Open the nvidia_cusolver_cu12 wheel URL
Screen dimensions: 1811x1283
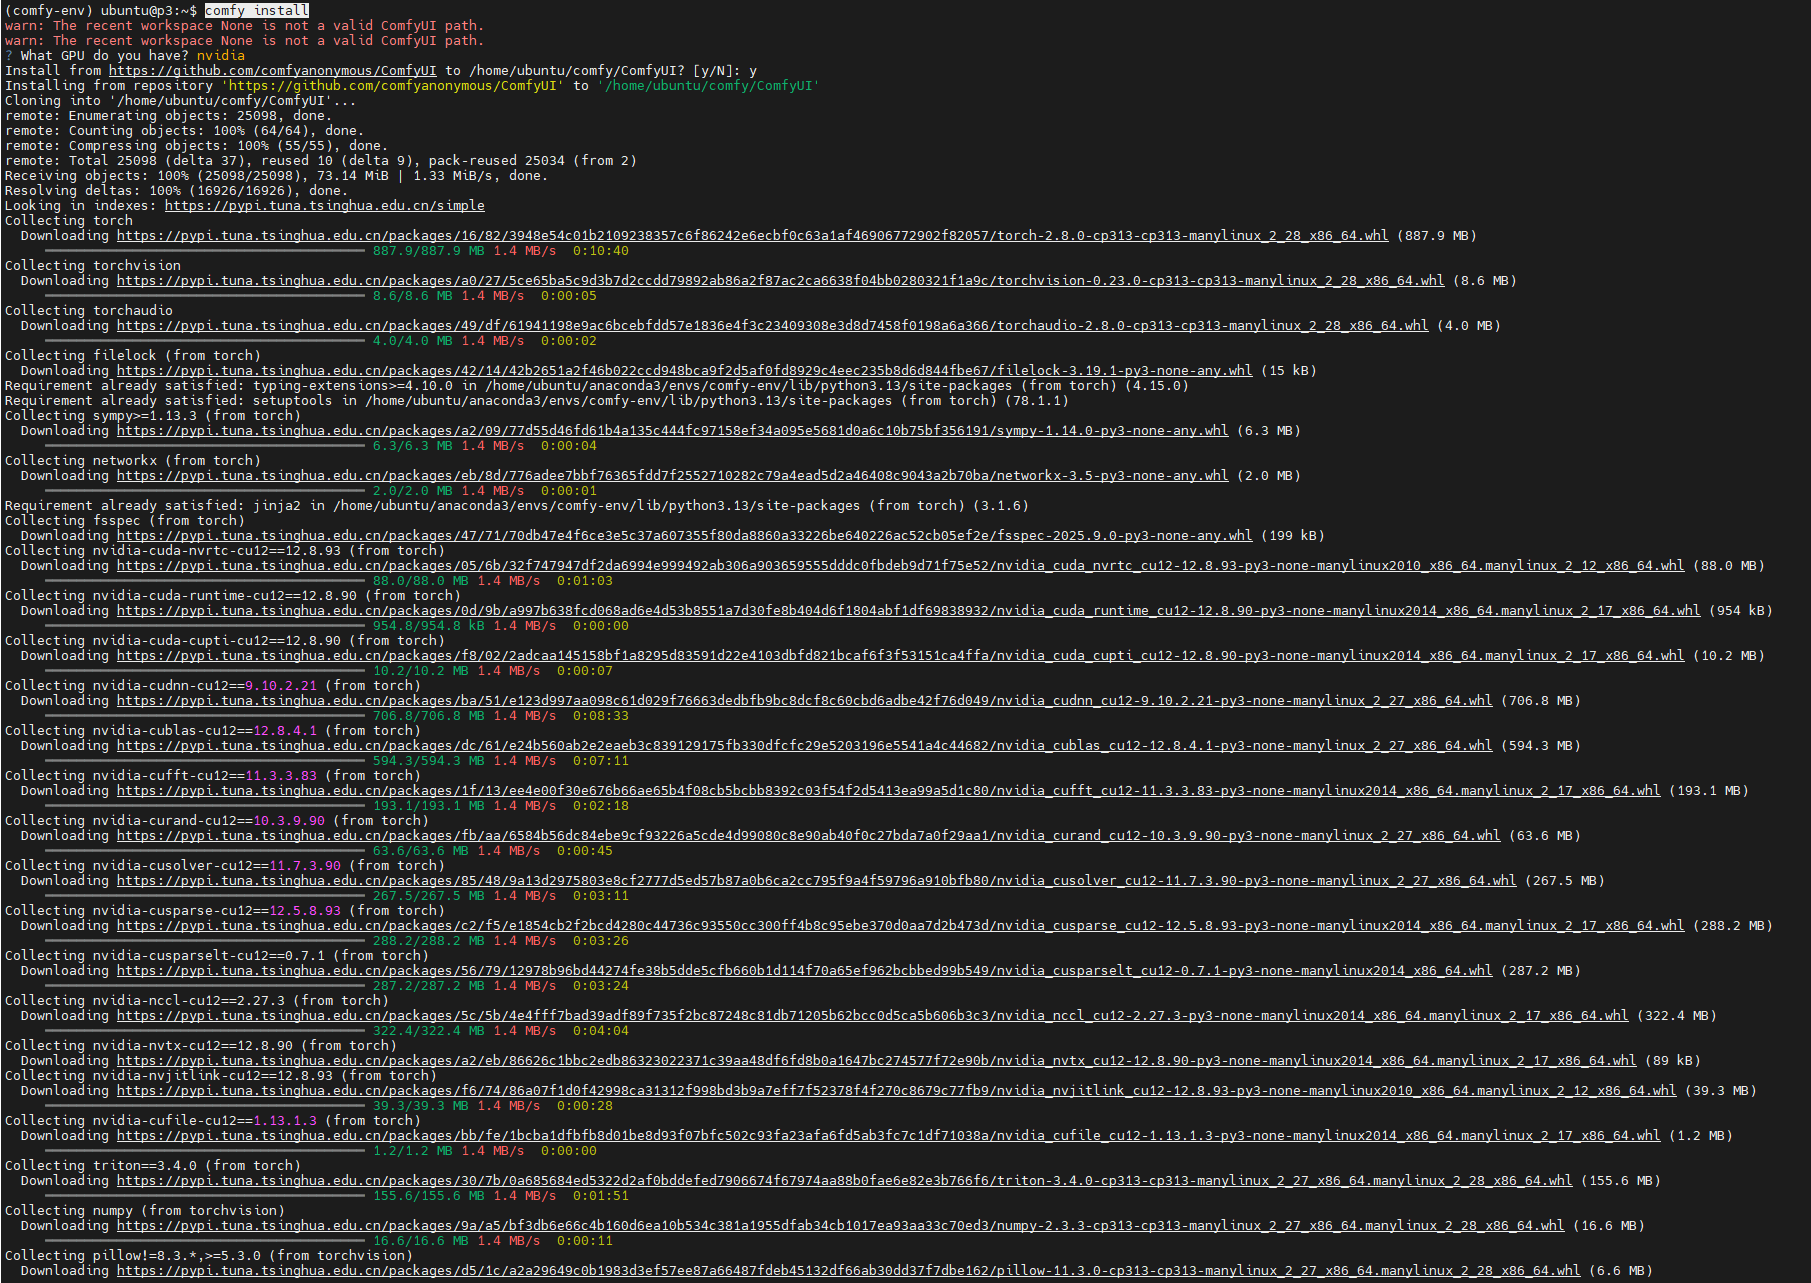pyautogui.click(x=816, y=881)
